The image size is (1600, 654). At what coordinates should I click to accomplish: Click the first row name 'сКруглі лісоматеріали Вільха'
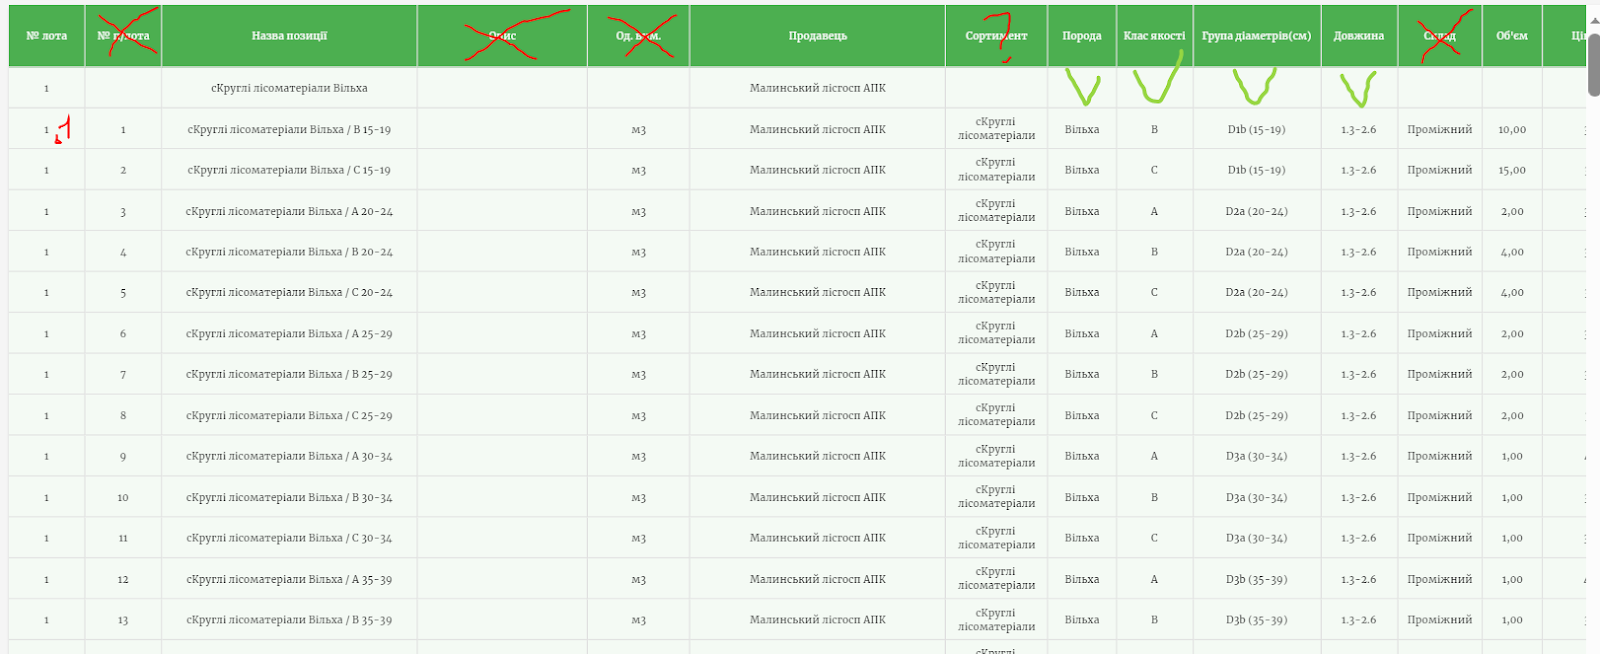coord(289,88)
